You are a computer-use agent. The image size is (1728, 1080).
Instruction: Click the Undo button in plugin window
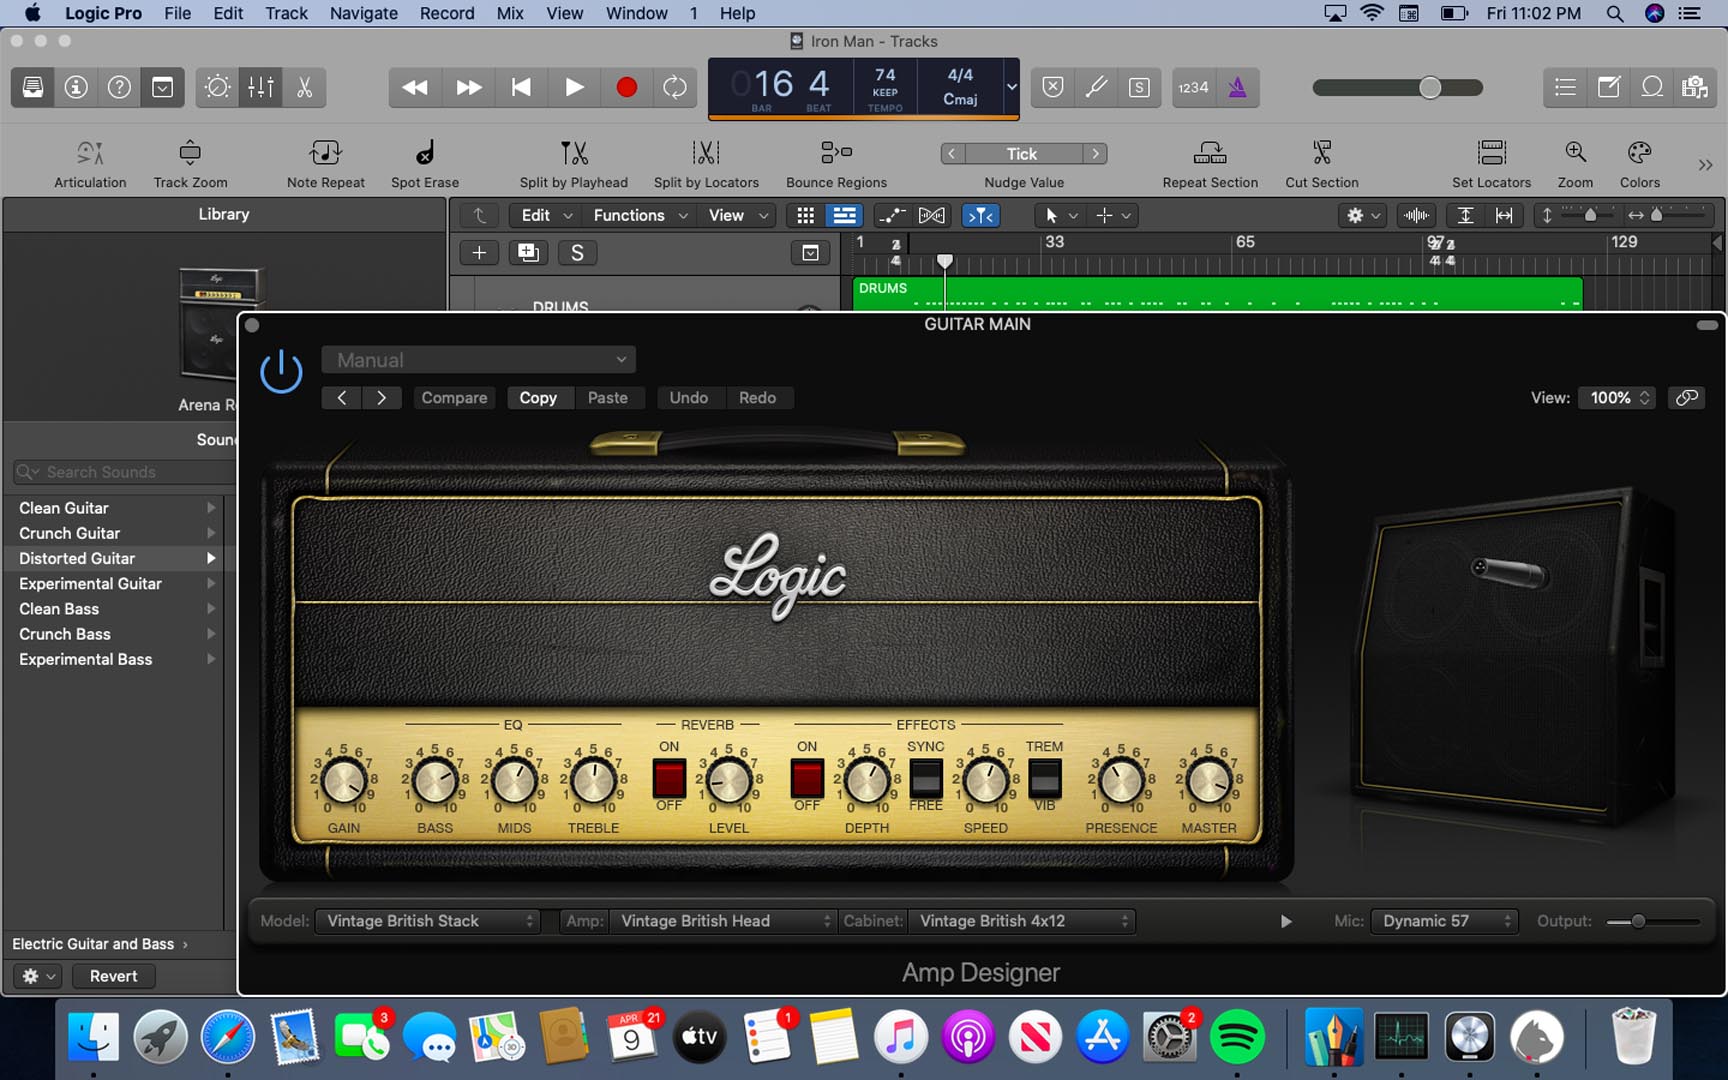click(689, 398)
